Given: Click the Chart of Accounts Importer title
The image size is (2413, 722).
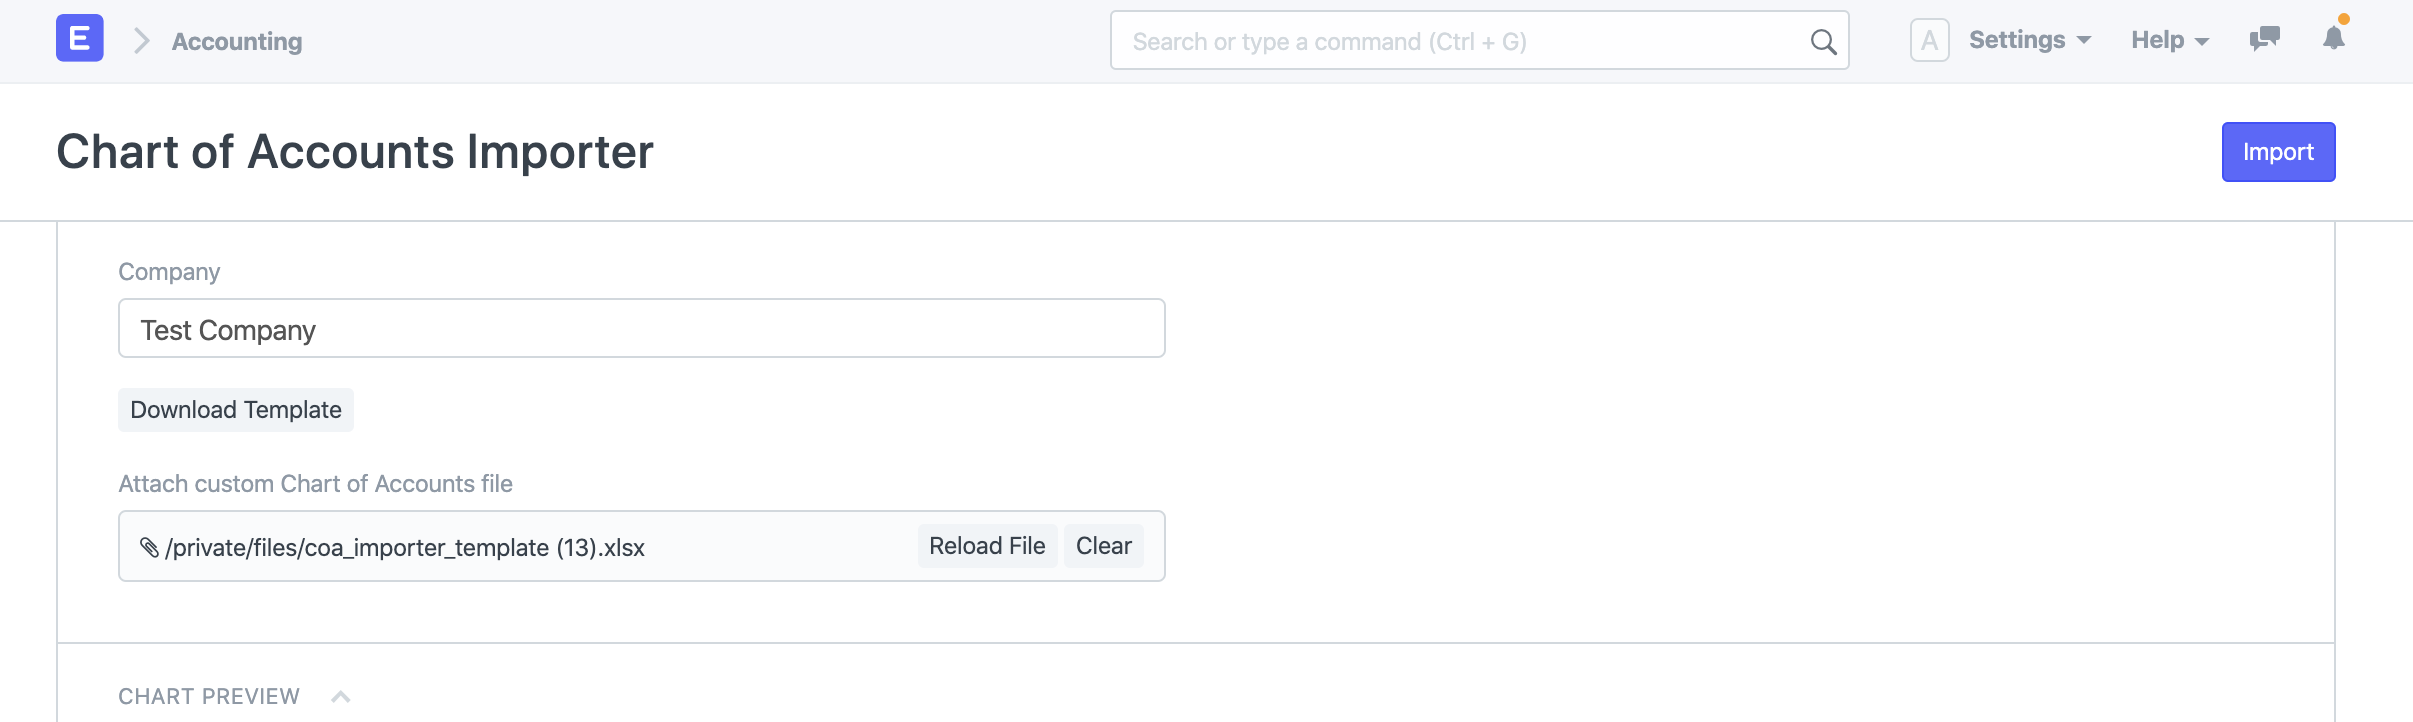Looking at the screenshot, I should click(x=355, y=152).
